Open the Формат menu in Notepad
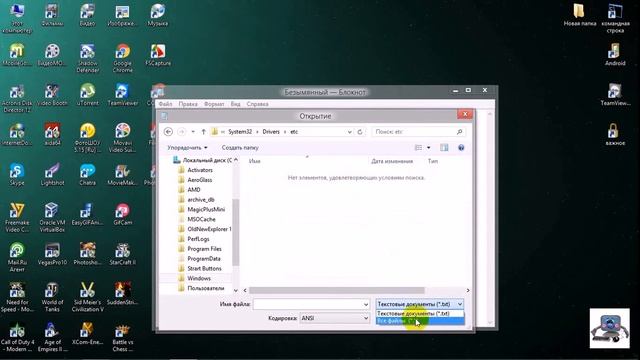640x360 pixels. [x=214, y=104]
